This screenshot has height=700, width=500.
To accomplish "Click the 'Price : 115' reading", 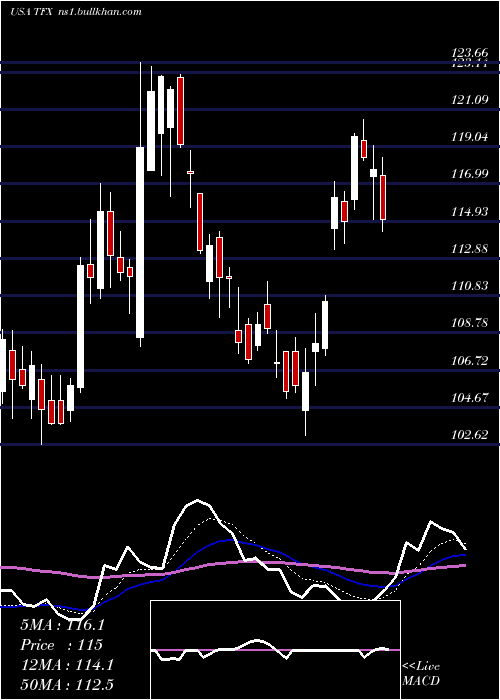I will (x=62, y=645).
